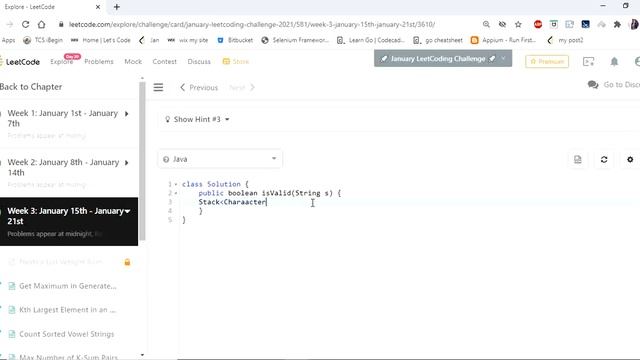Image resolution: width=640 pixels, height=360 pixels.
Task: Open the Contest menu item
Action: pyautogui.click(x=164, y=62)
